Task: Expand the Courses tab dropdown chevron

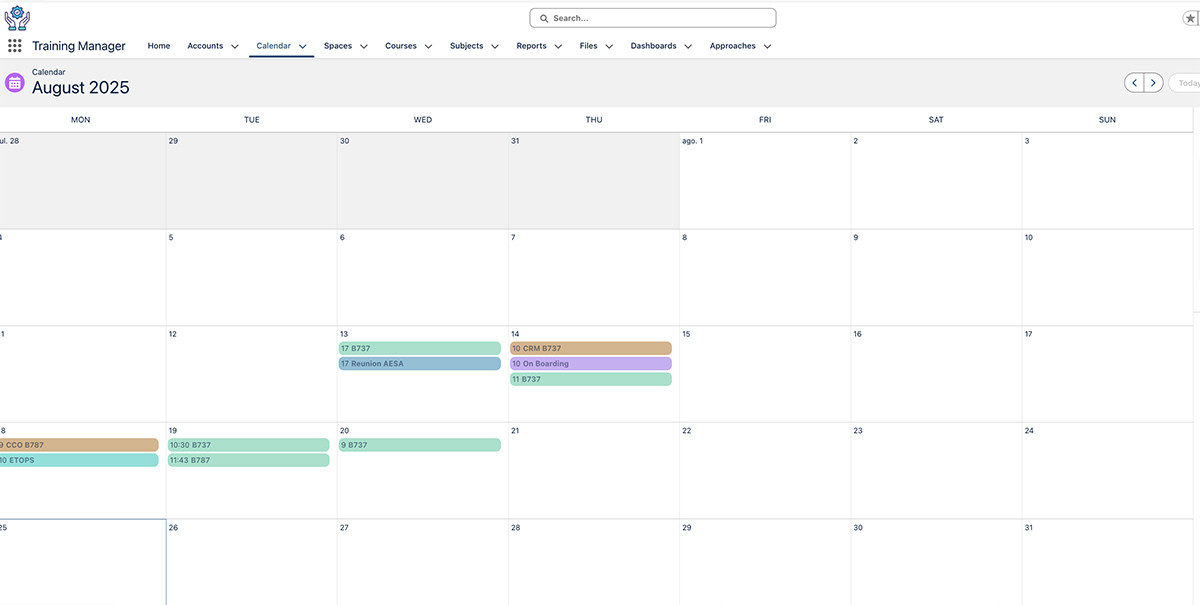Action: pos(428,46)
